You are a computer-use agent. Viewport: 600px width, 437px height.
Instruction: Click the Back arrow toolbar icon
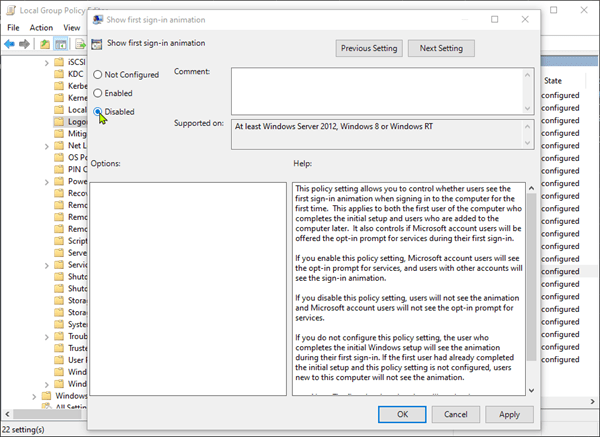coord(11,43)
